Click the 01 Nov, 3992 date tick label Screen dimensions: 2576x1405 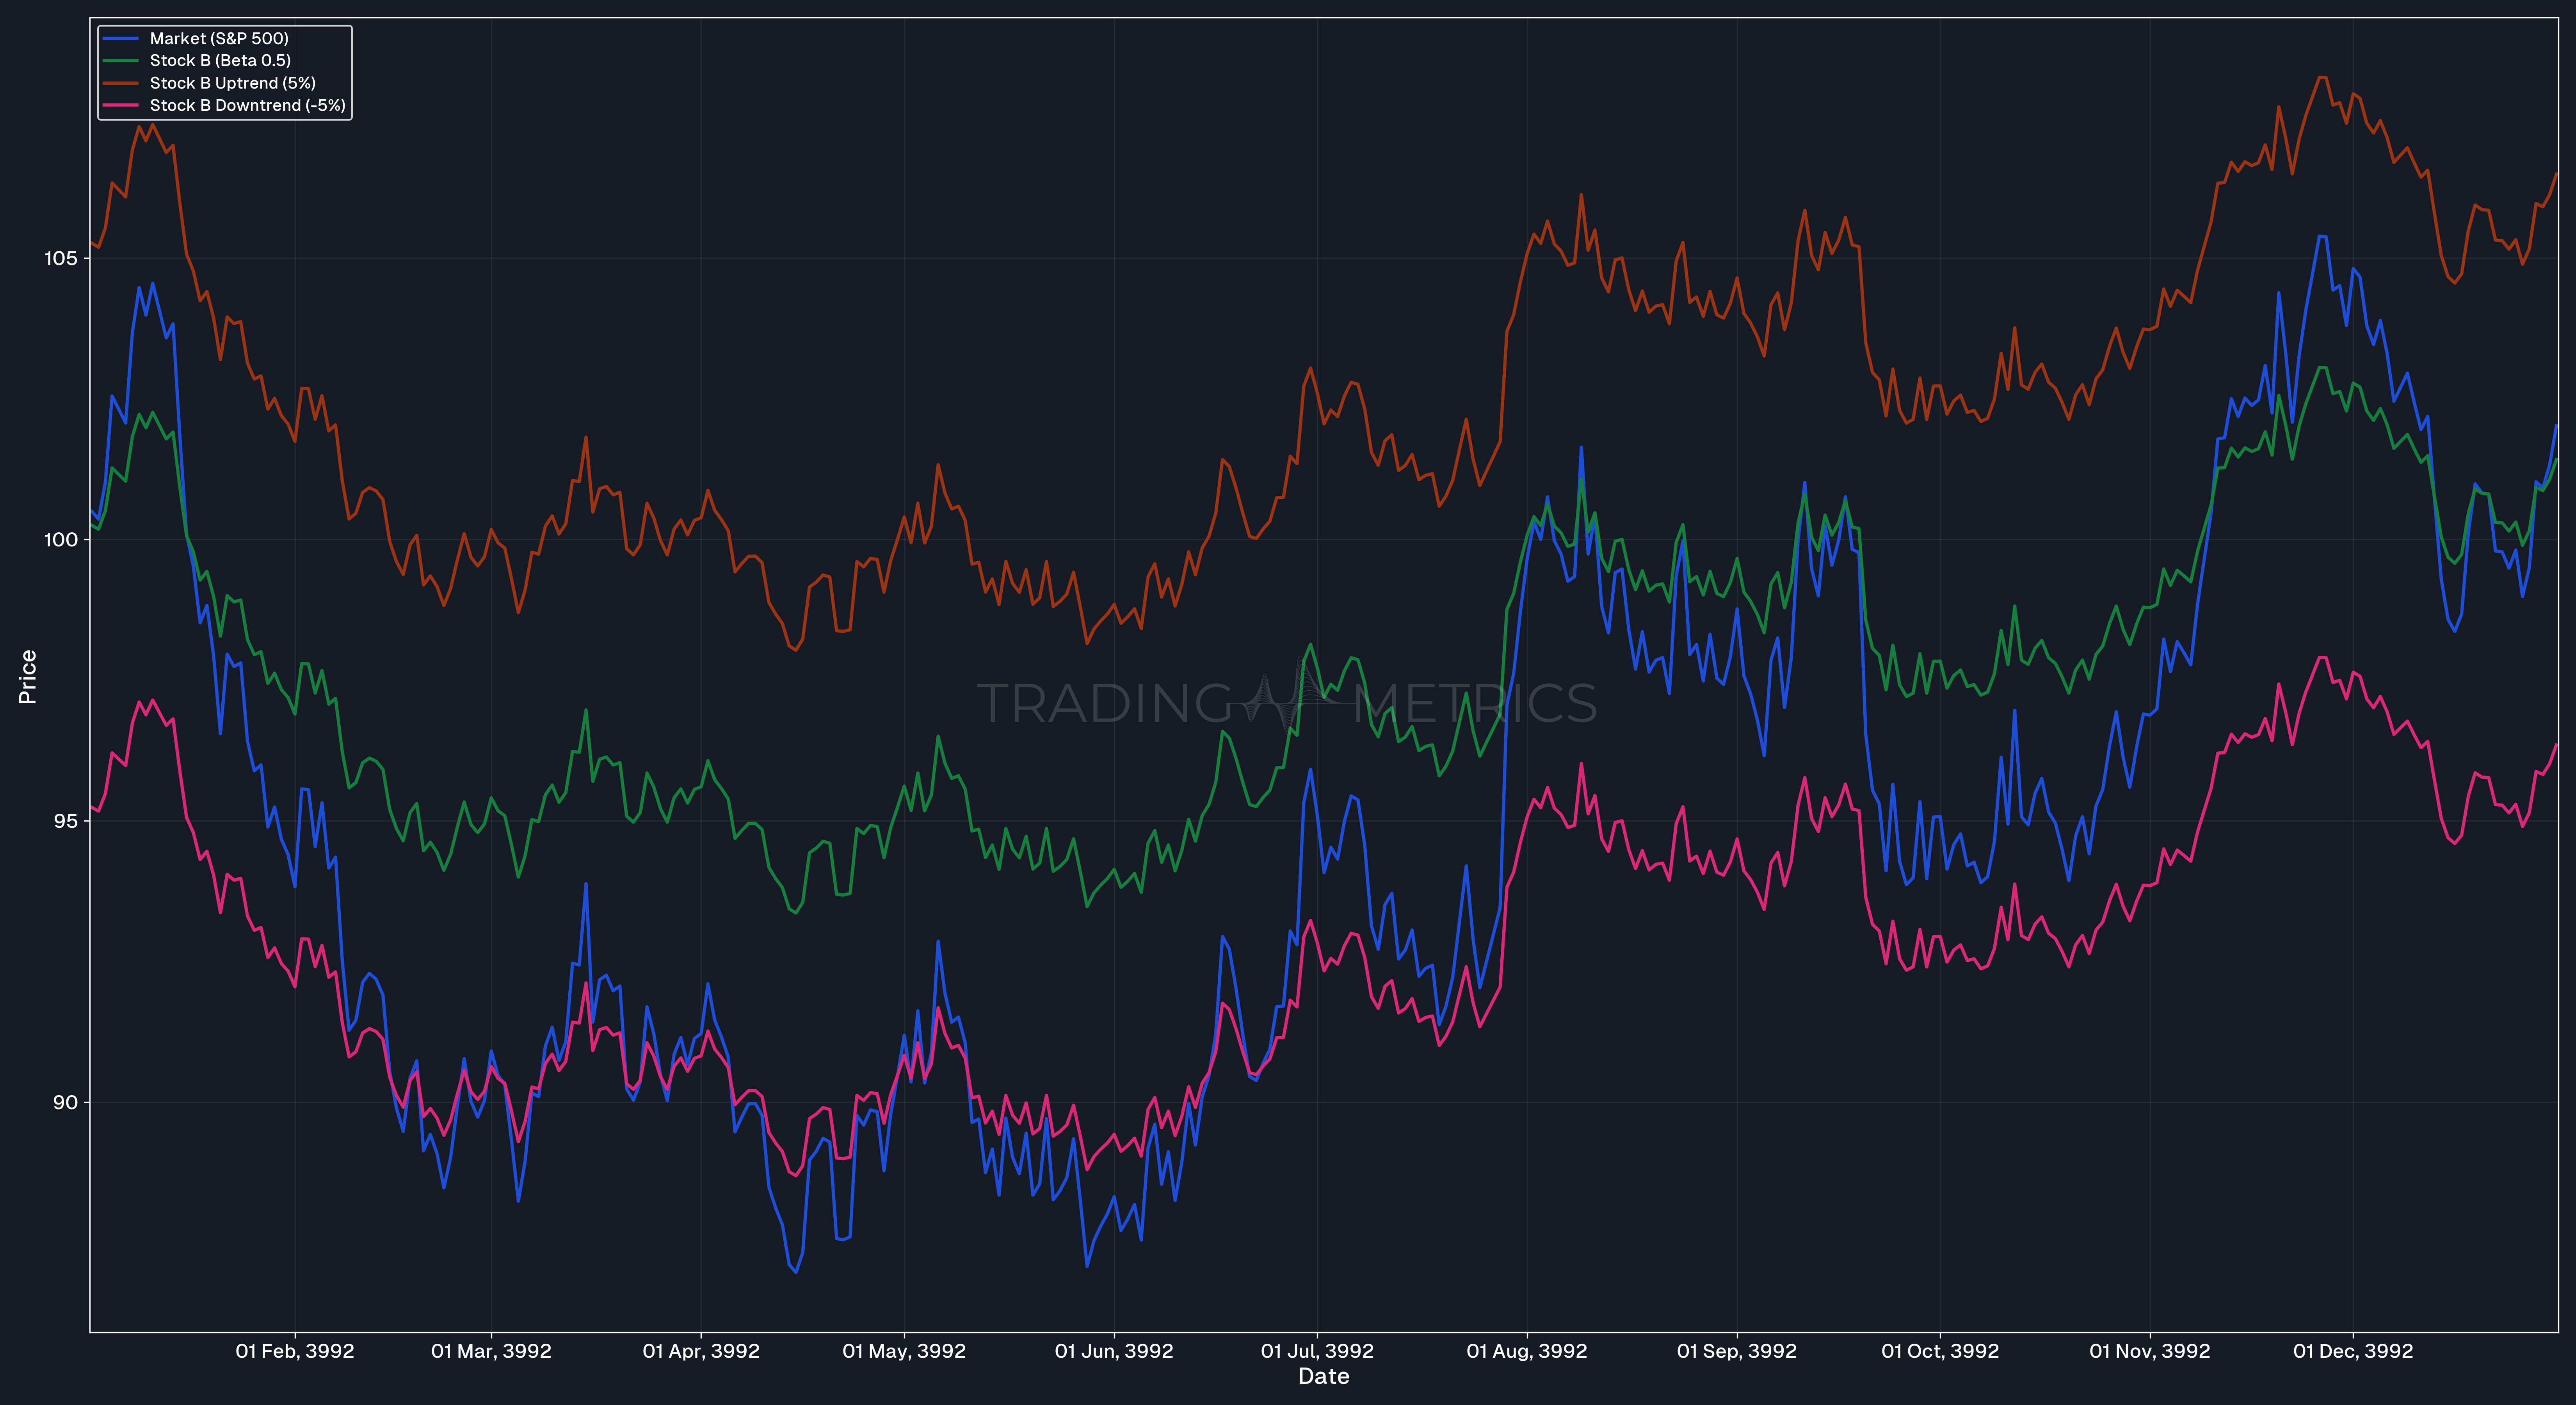point(2150,1351)
